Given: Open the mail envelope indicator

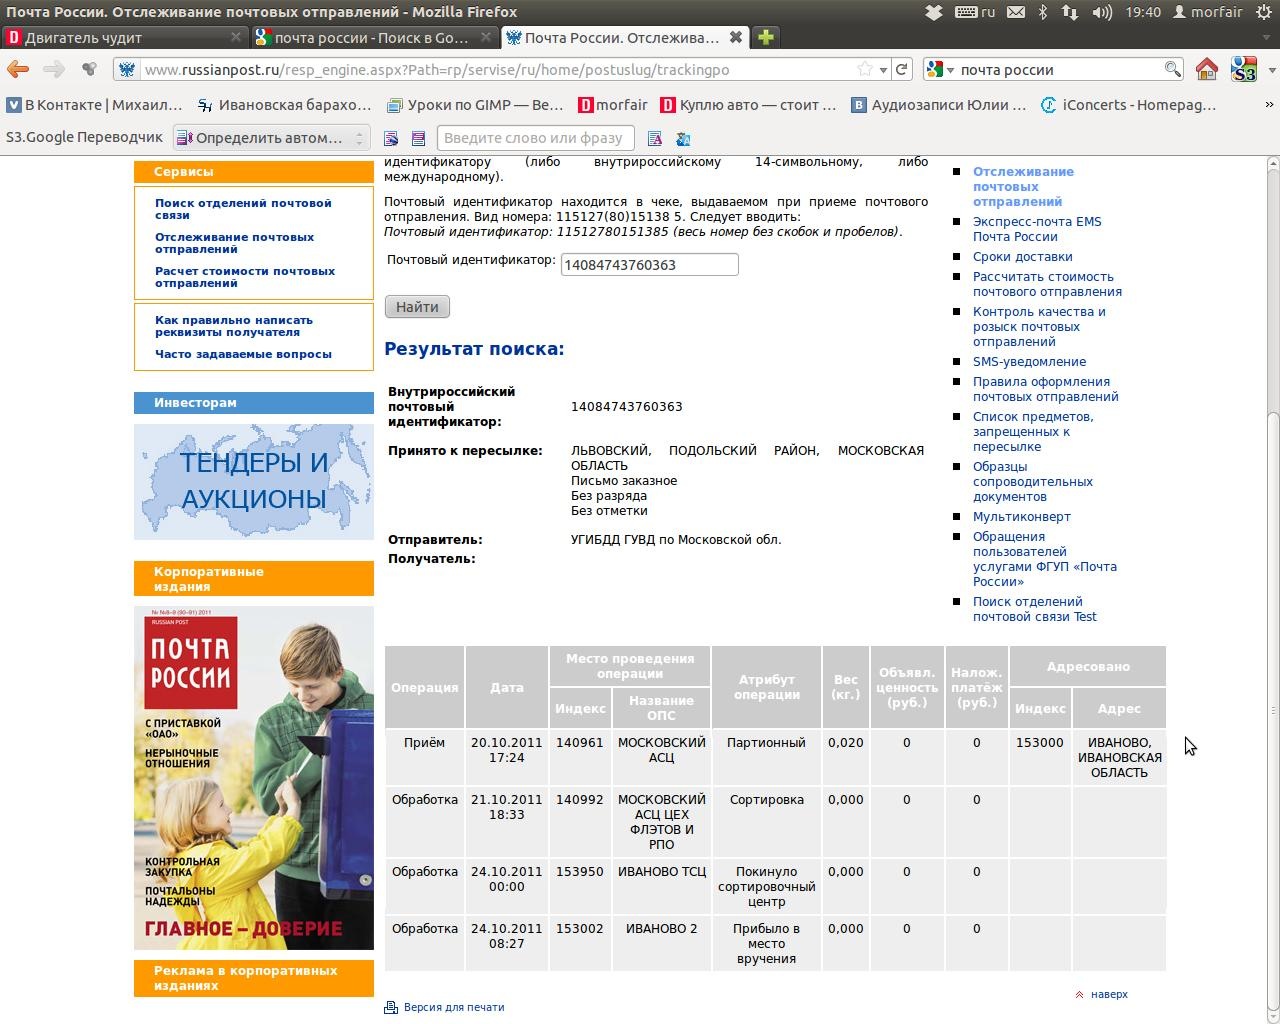Looking at the screenshot, I should pyautogui.click(x=1016, y=12).
